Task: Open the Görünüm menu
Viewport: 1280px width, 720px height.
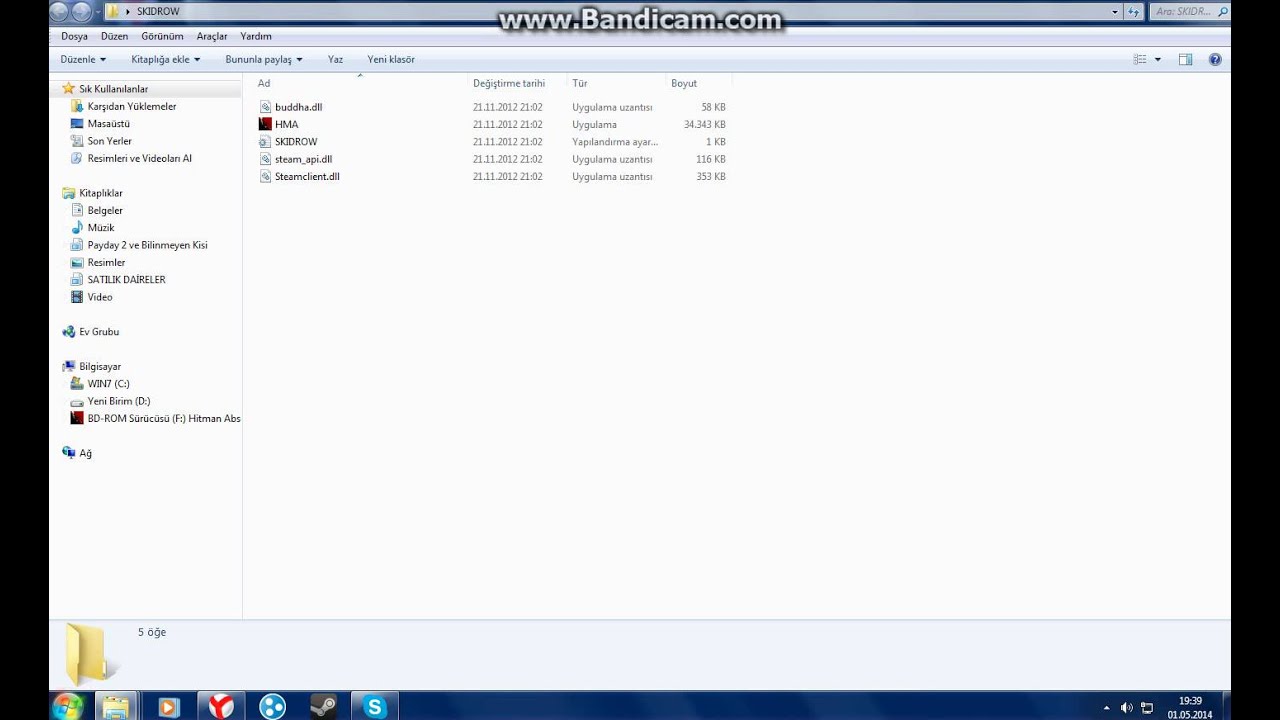Action: pyautogui.click(x=162, y=36)
